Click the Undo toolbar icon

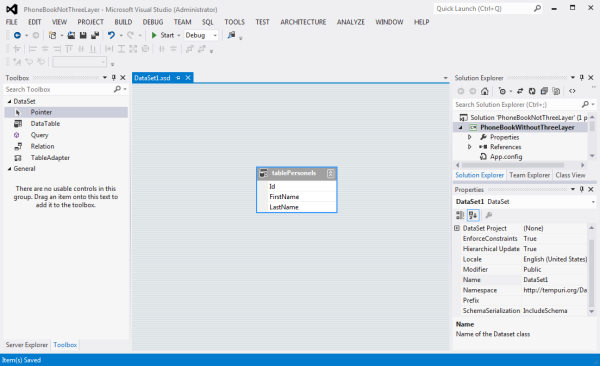[x=111, y=35]
